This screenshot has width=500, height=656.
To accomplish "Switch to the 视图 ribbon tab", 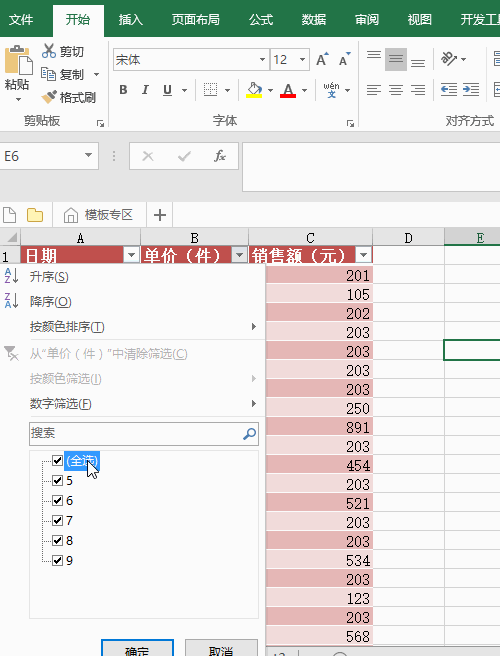I will point(419,20).
